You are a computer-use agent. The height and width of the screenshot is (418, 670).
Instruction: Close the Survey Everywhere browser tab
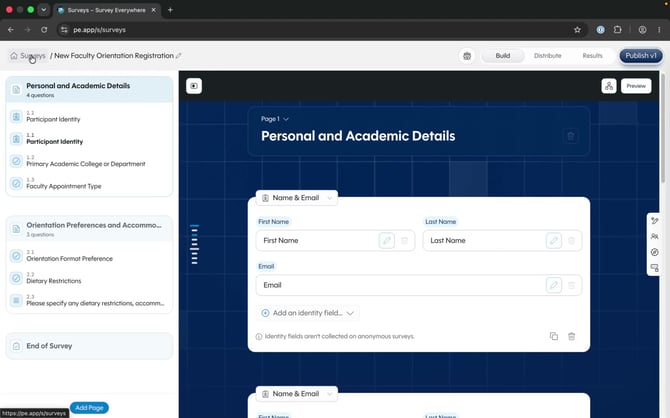click(x=153, y=10)
